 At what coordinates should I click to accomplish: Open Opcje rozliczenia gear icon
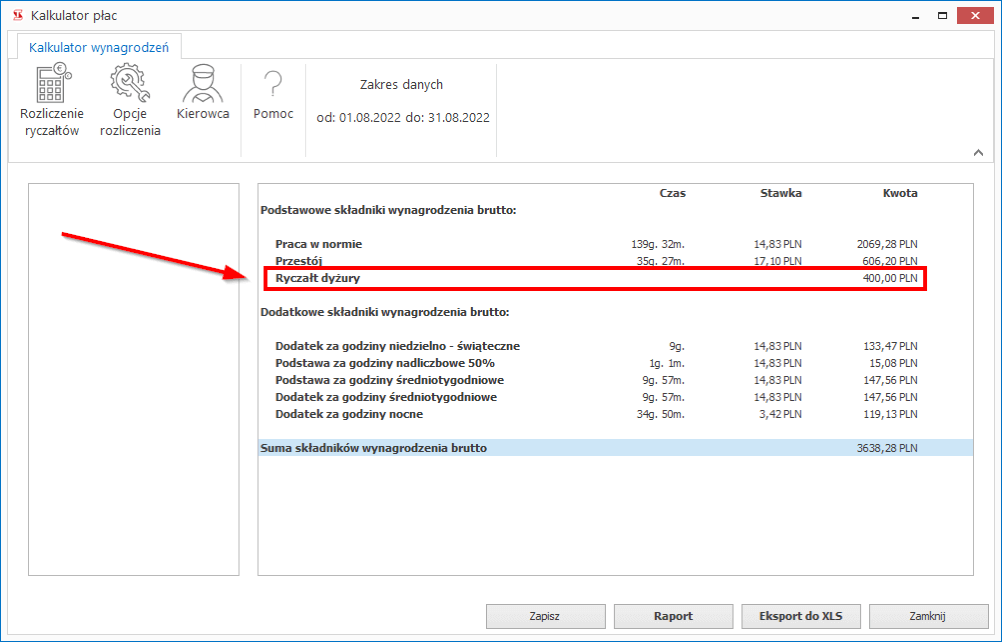tap(130, 84)
